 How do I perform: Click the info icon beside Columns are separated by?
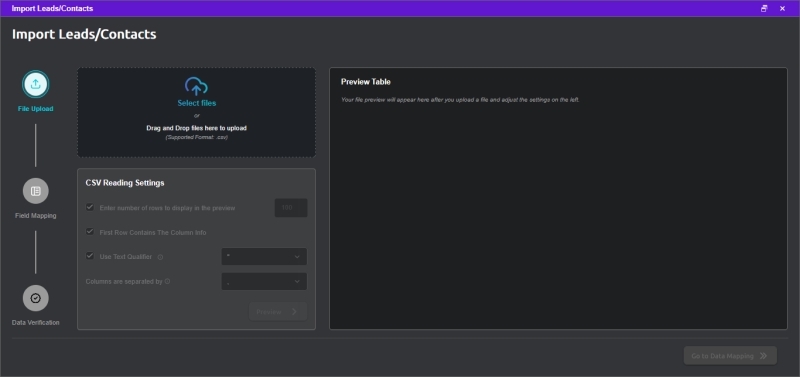(x=167, y=281)
